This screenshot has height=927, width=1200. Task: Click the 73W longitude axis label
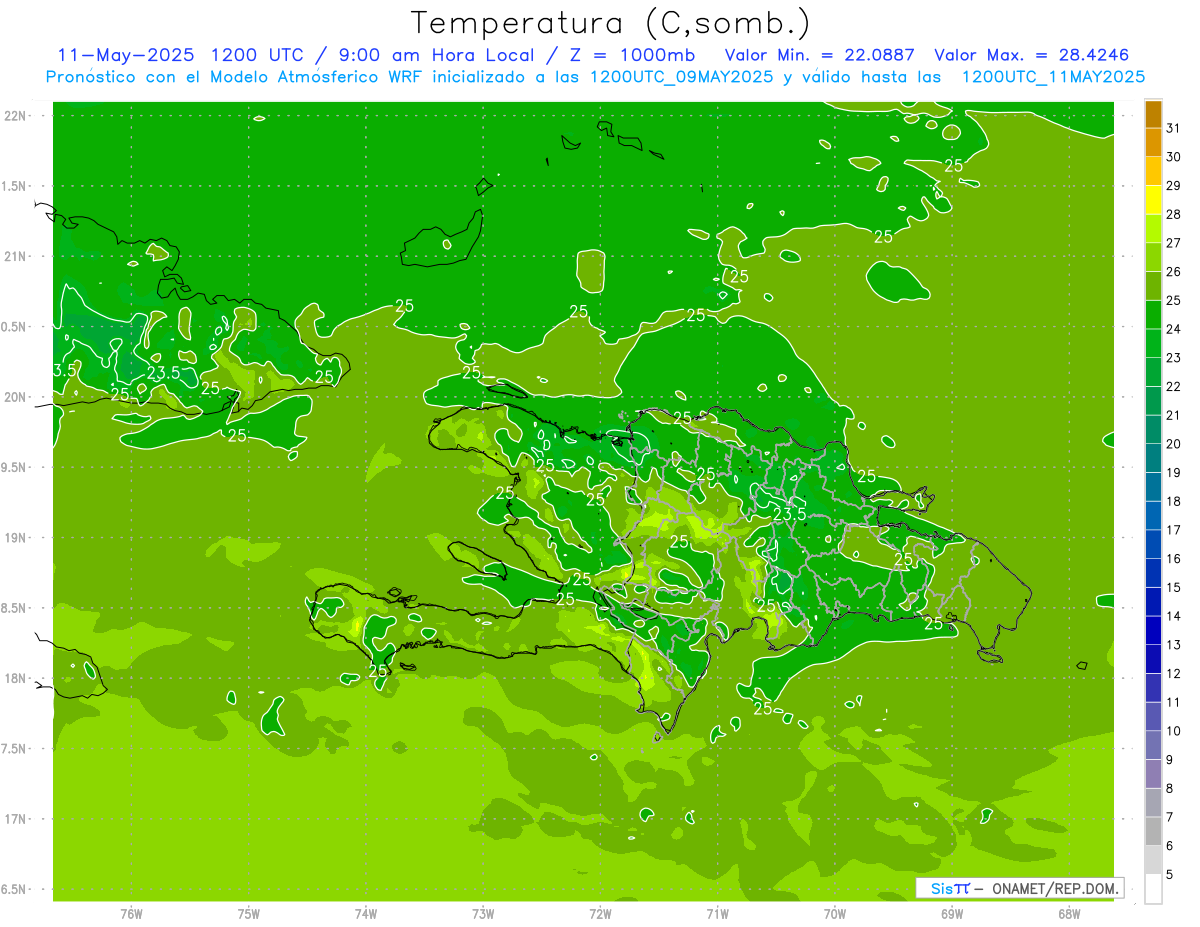click(483, 913)
